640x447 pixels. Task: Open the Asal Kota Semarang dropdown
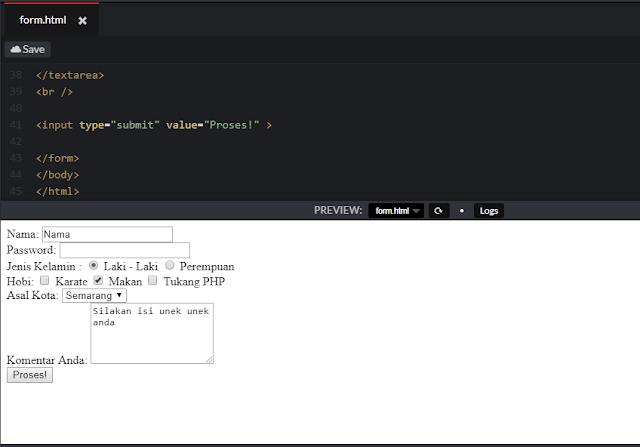[94, 296]
